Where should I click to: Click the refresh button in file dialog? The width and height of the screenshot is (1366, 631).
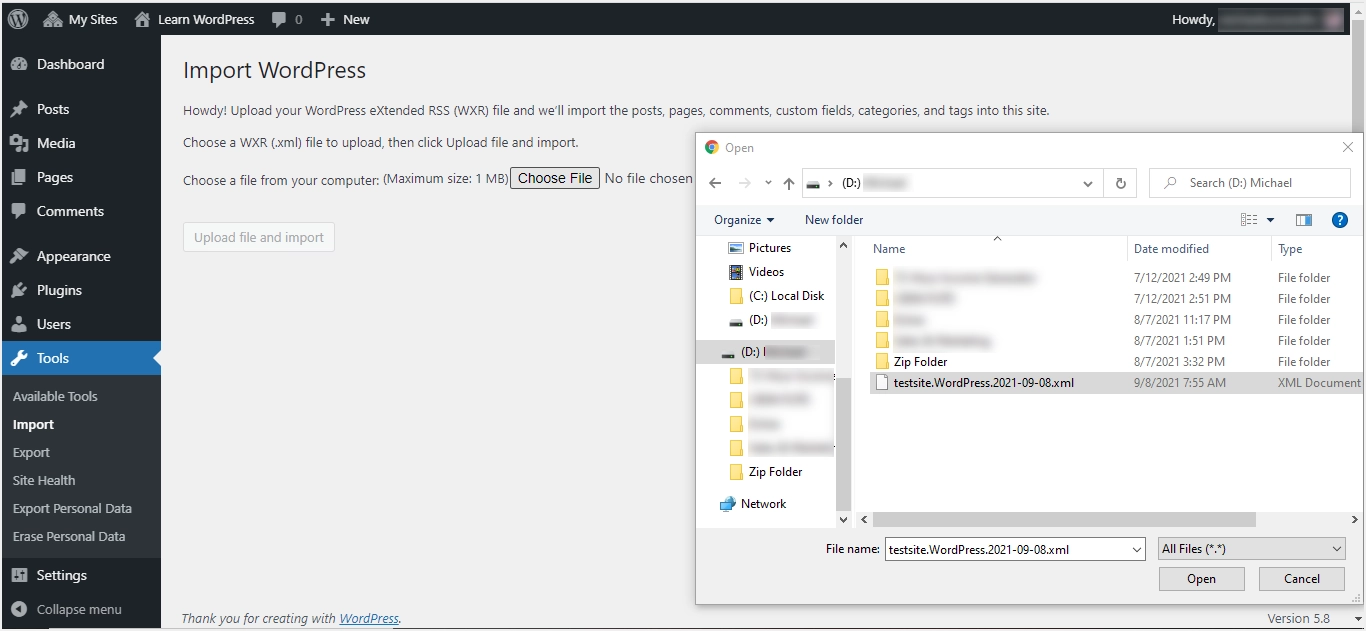(1120, 183)
